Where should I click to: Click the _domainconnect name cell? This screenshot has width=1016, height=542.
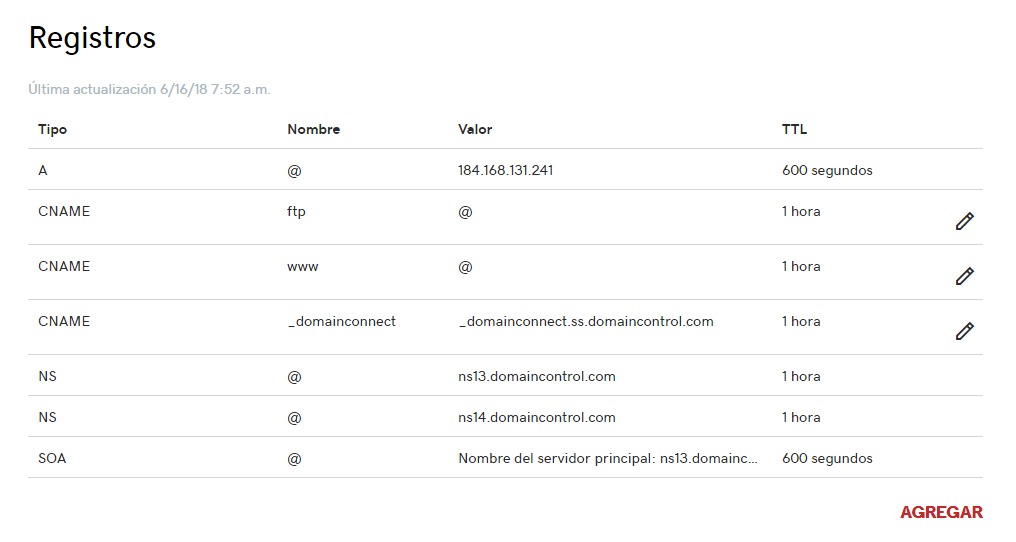341,321
